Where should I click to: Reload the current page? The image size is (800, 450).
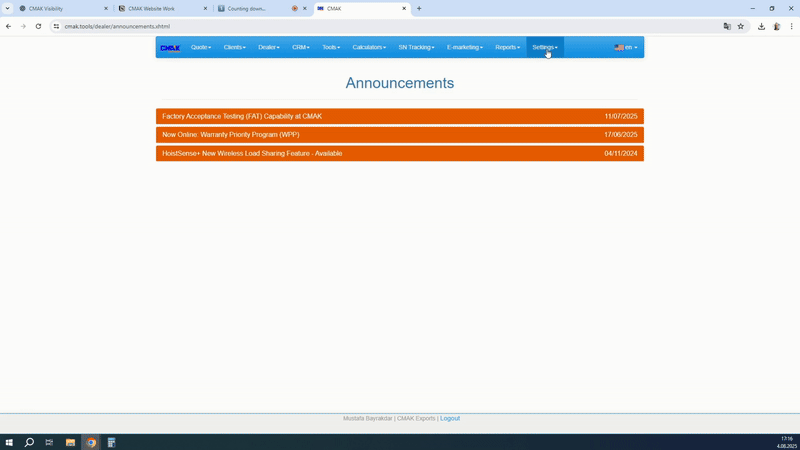click(x=38, y=27)
